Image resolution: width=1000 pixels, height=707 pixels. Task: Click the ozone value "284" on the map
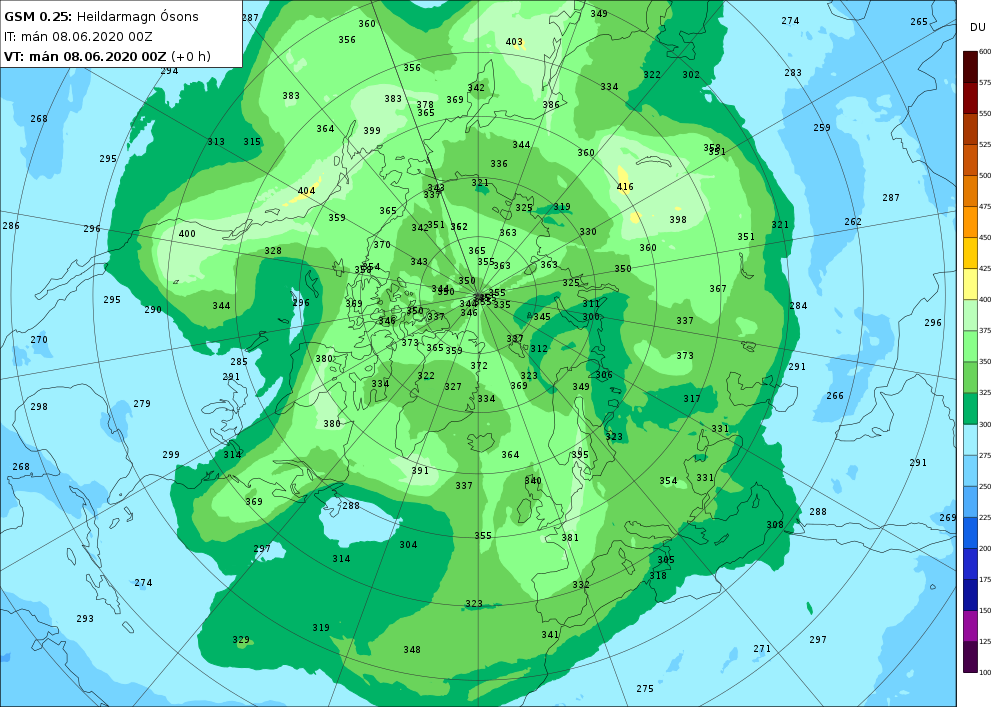tap(798, 306)
